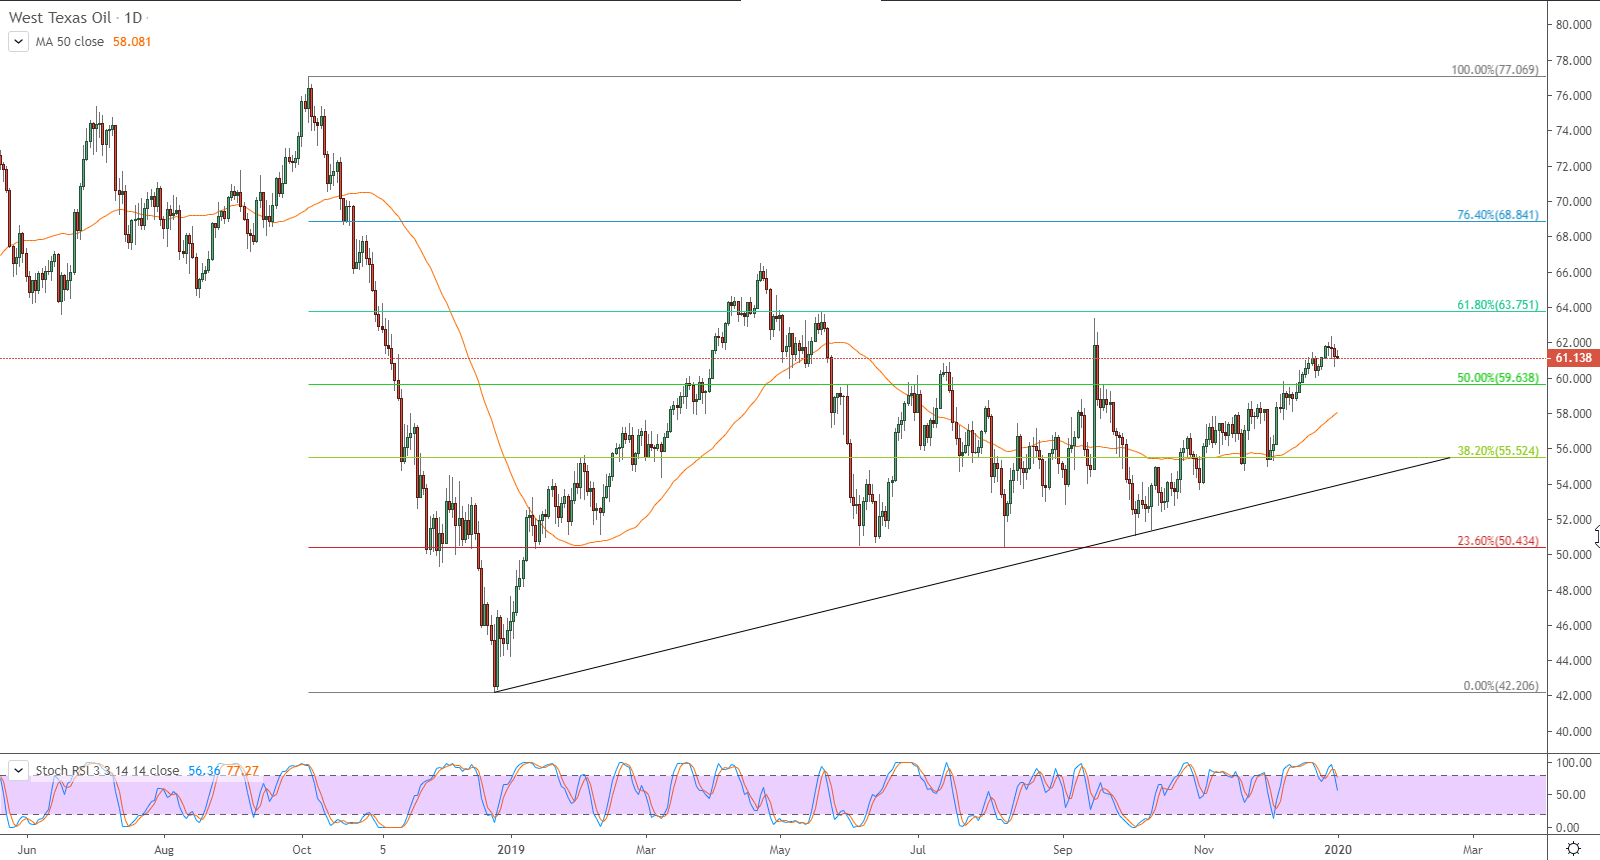Image resolution: width=1600 pixels, height=860 pixels.
Task: Click the current price tag 61.138
Action: click(1573, 358)
